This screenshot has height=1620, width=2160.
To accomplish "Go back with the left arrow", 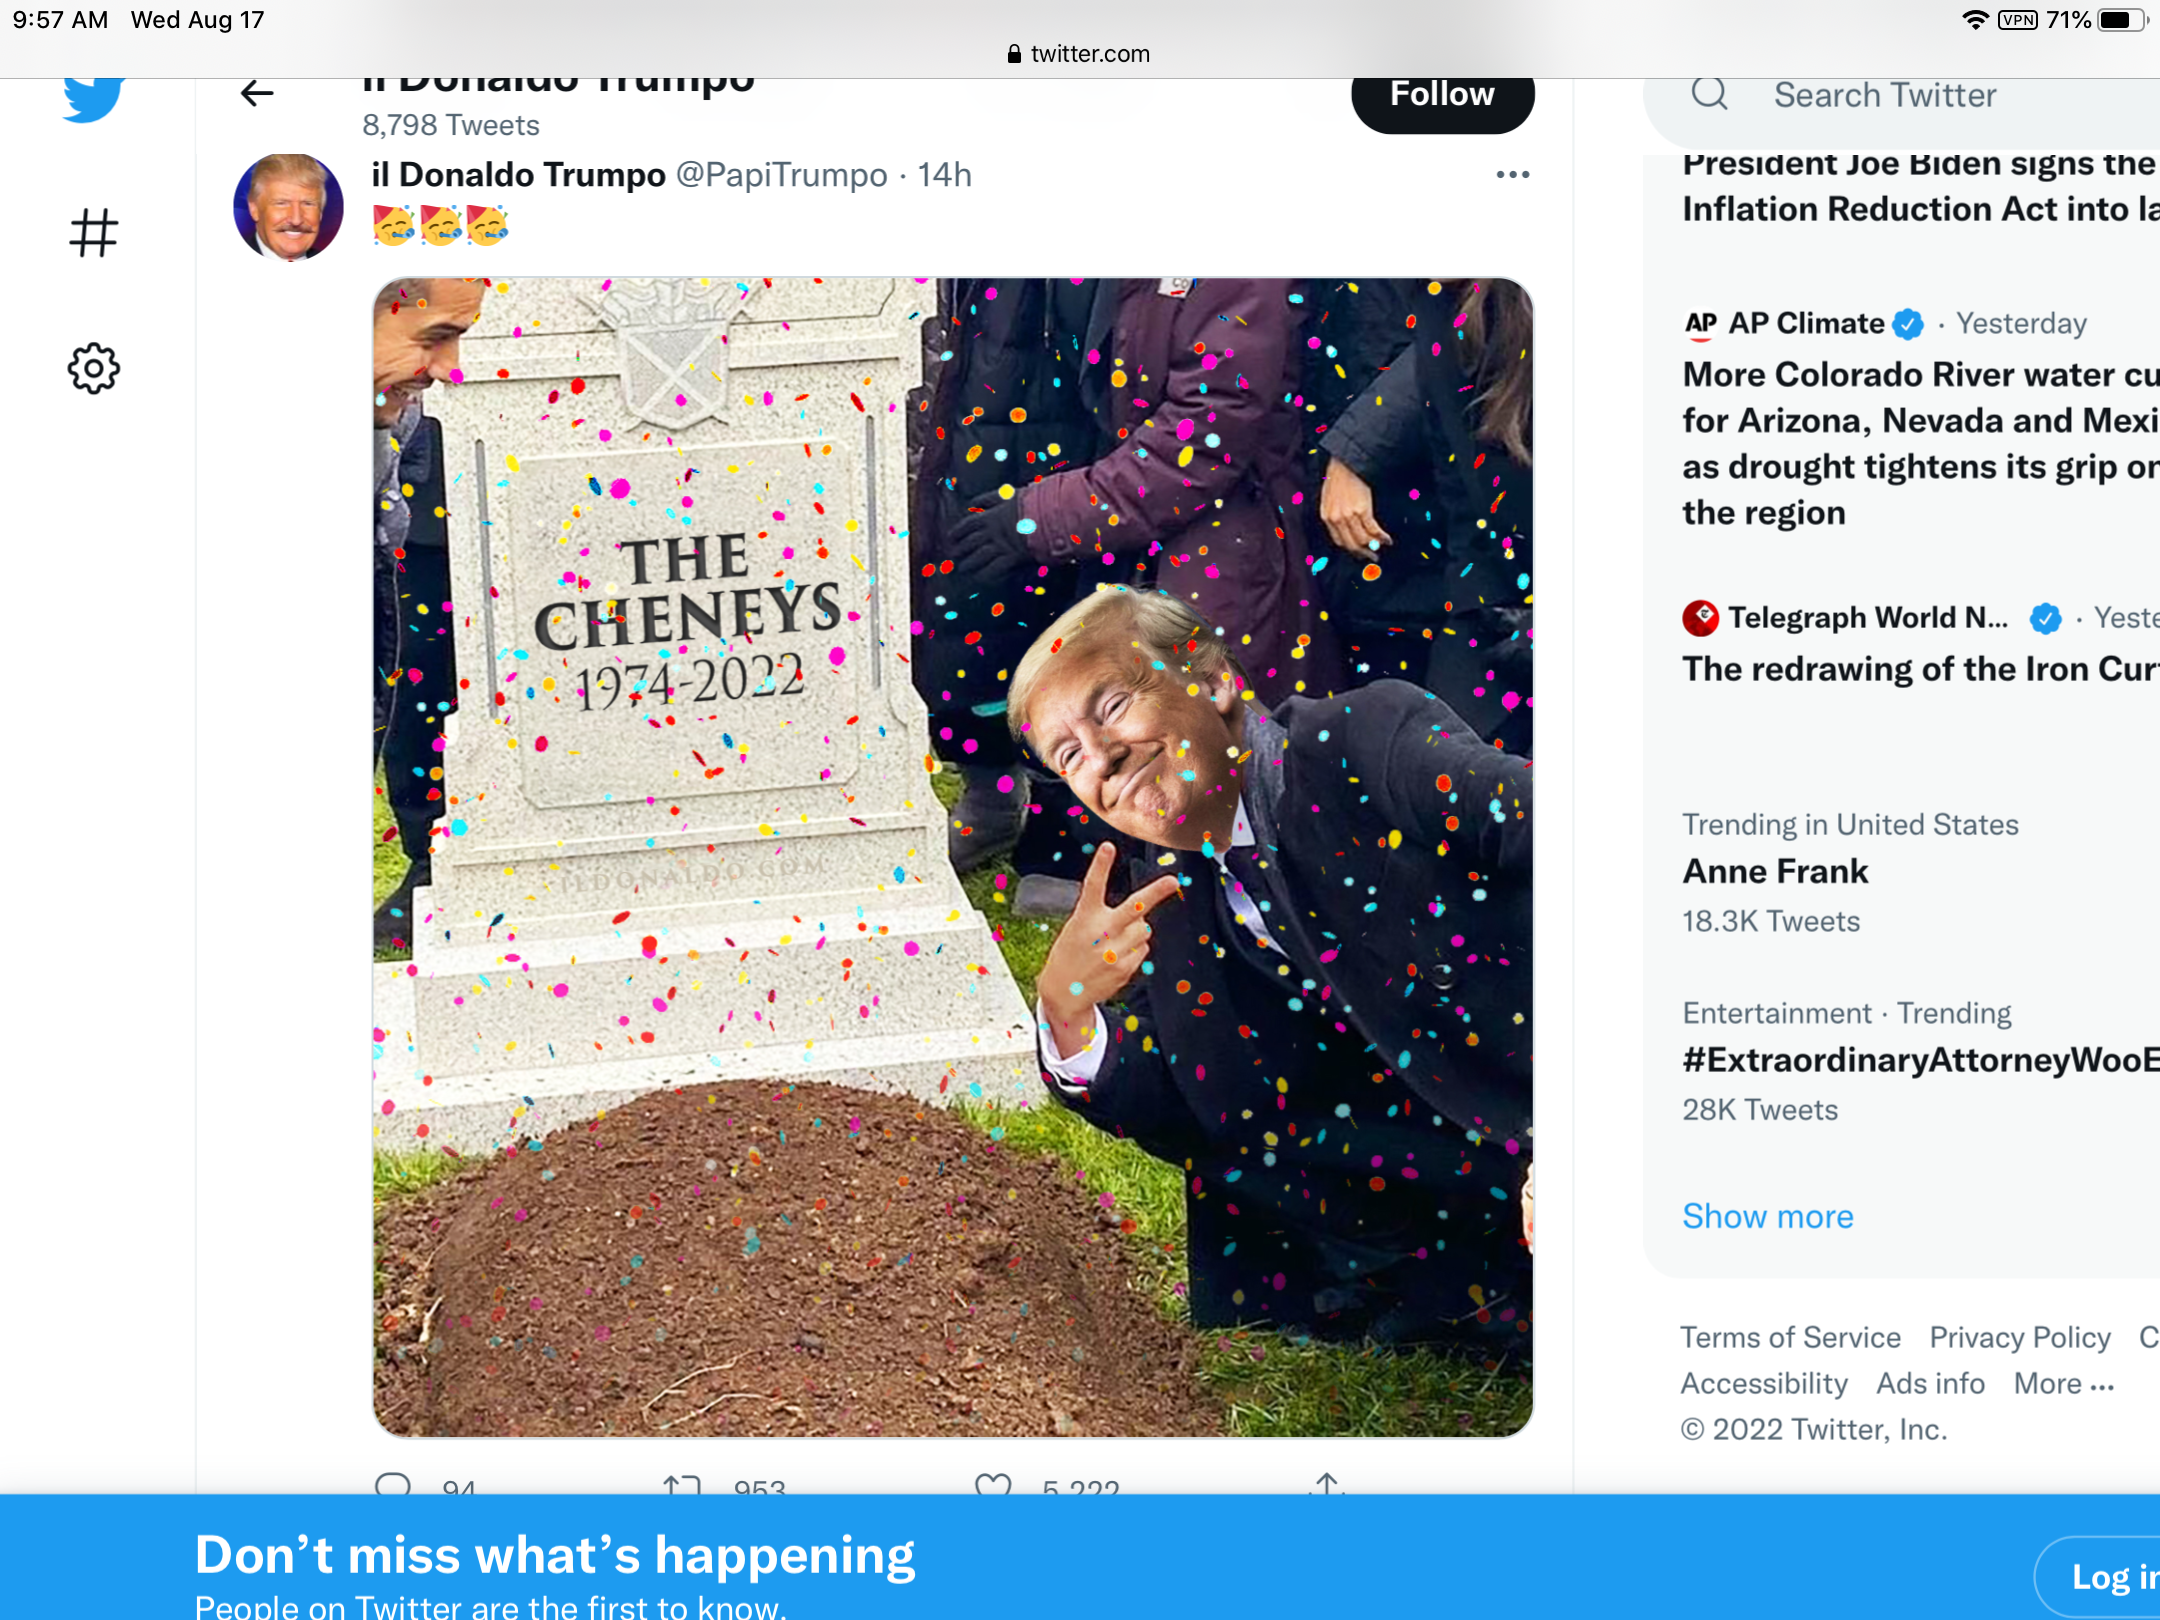I will [x=257, y=94].
